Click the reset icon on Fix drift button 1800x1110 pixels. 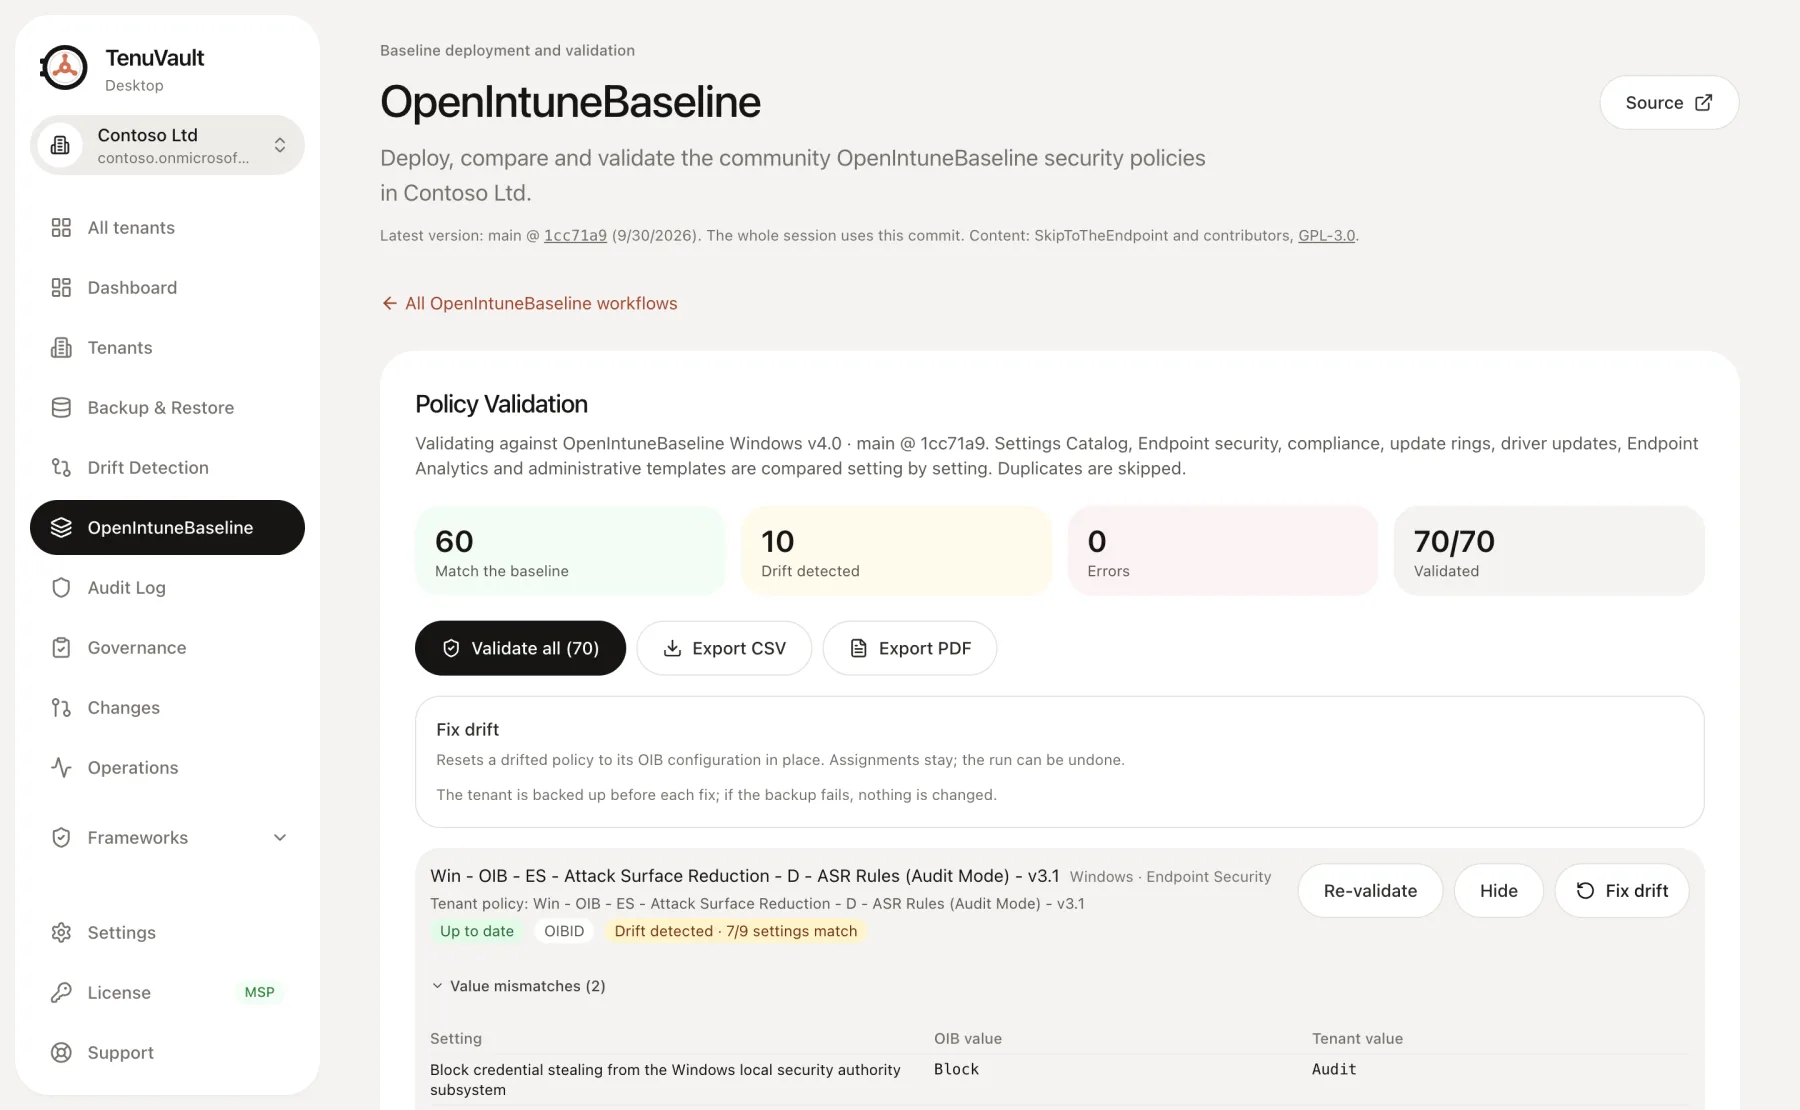click(1586, 891)
